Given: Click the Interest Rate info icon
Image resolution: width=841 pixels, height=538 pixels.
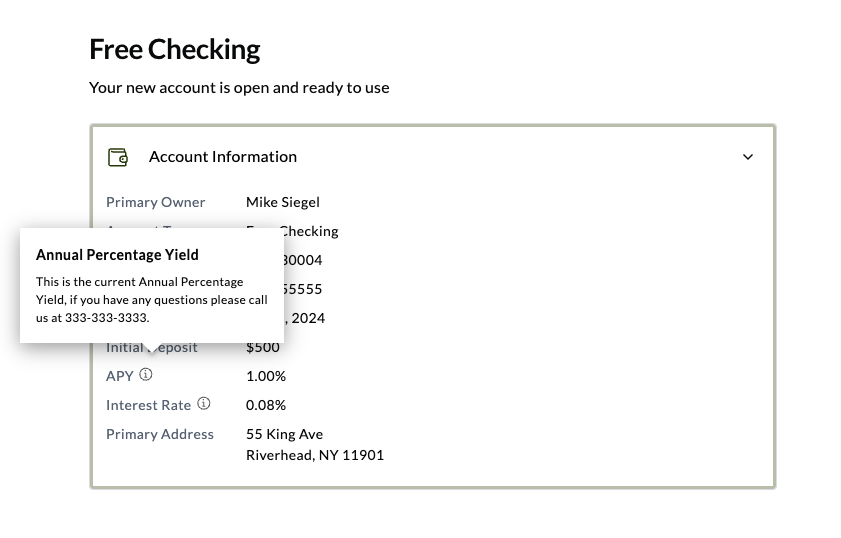Looking at the screenshot, I should [x=204, y=404].
